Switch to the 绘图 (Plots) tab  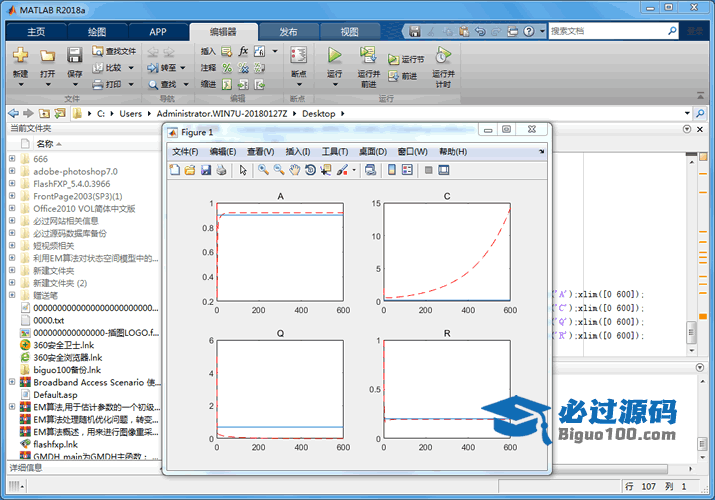pyautogui.click(x=97, y=31)
